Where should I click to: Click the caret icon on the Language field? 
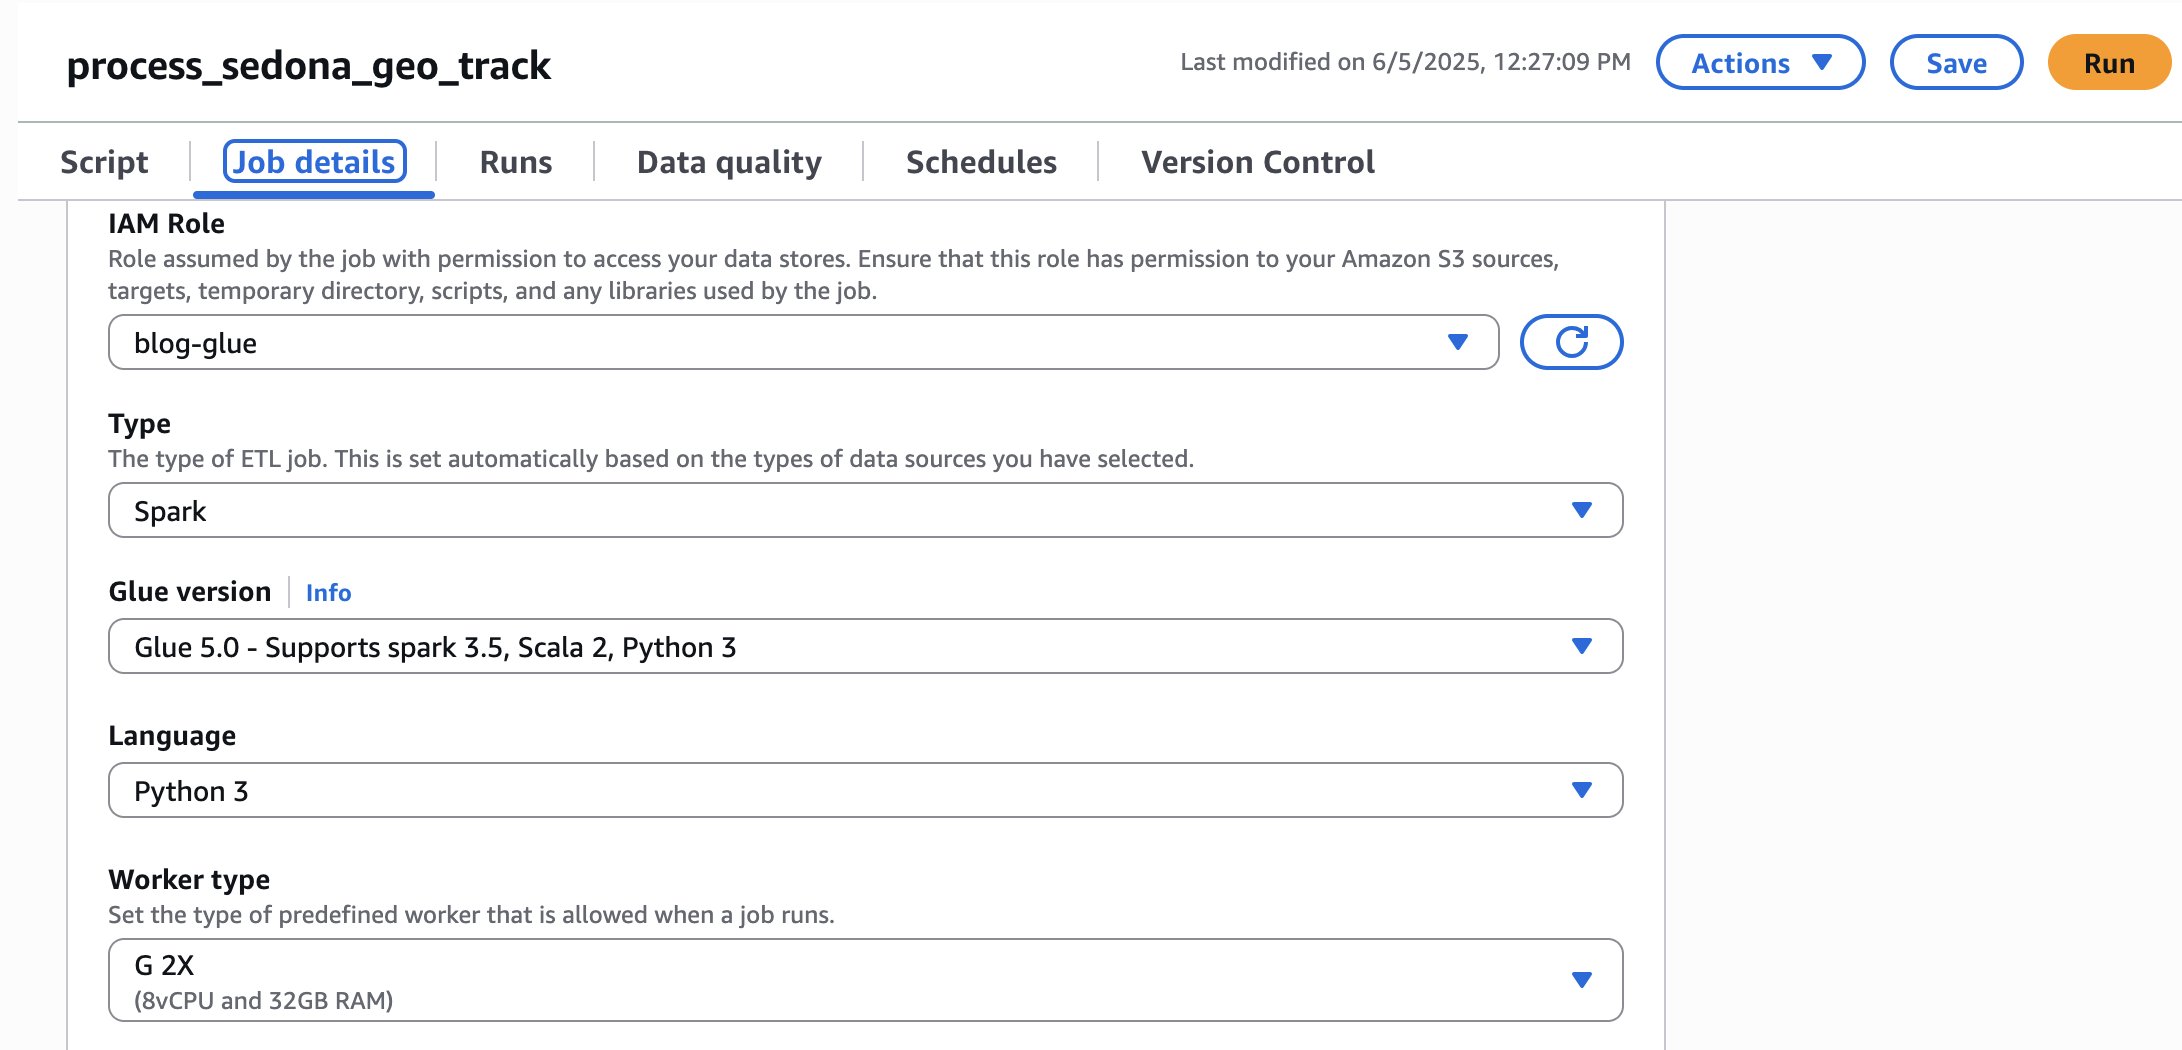coord(1581,789)
